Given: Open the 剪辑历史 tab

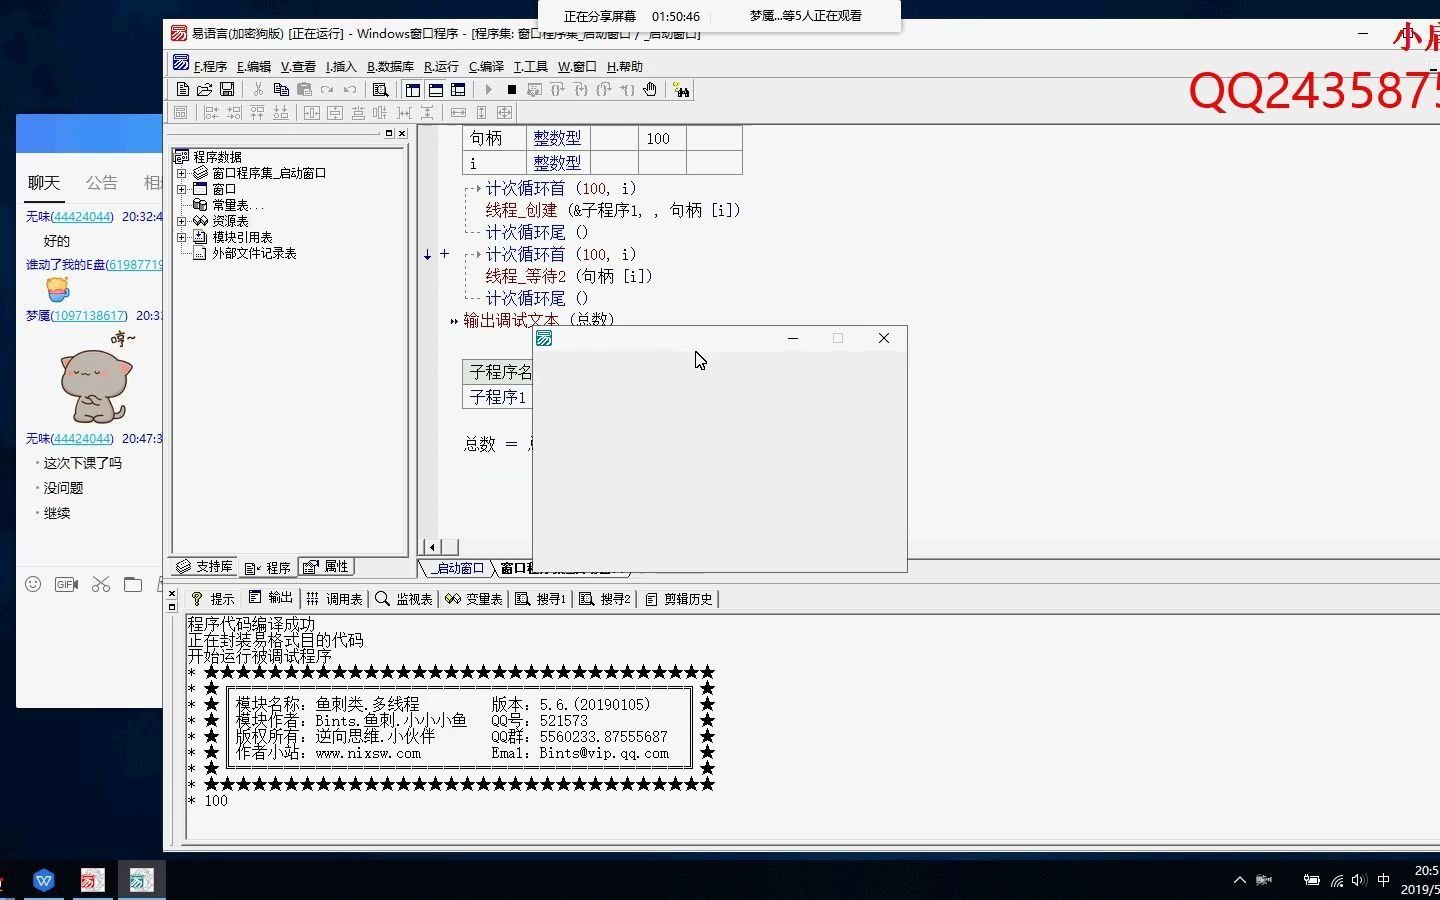Looking at the screenshot, I should (679, 599).
